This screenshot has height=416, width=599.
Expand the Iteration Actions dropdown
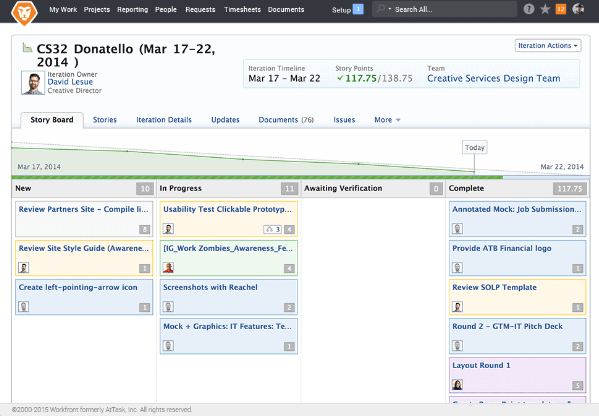coord(548,45)
